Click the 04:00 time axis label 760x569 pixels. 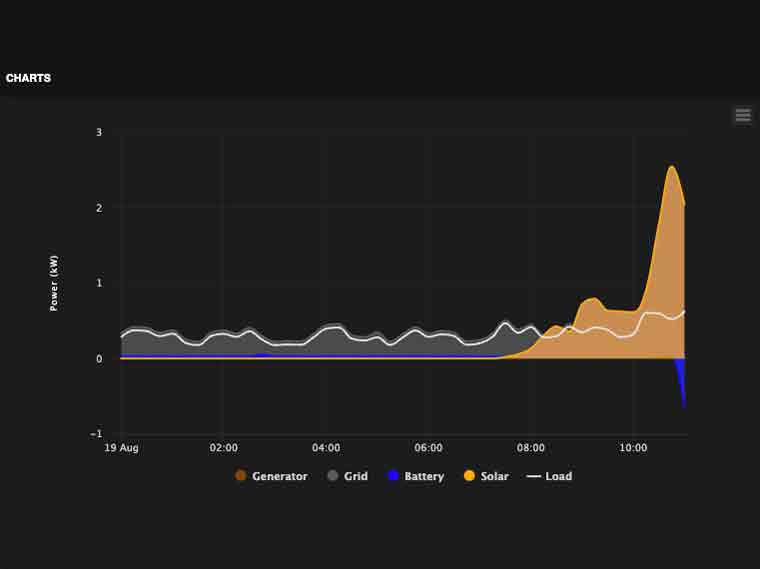(x=326, y=448)
